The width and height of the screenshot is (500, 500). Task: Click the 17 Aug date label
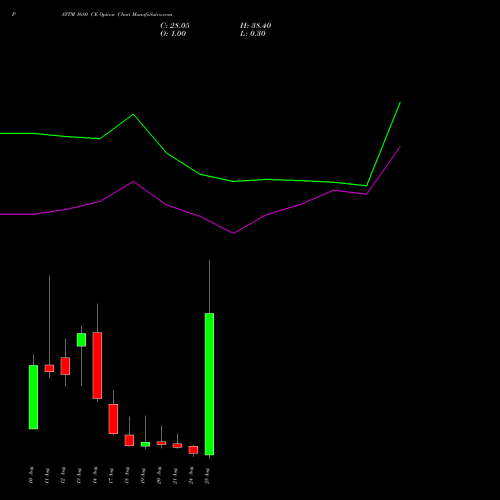point(111,476)
